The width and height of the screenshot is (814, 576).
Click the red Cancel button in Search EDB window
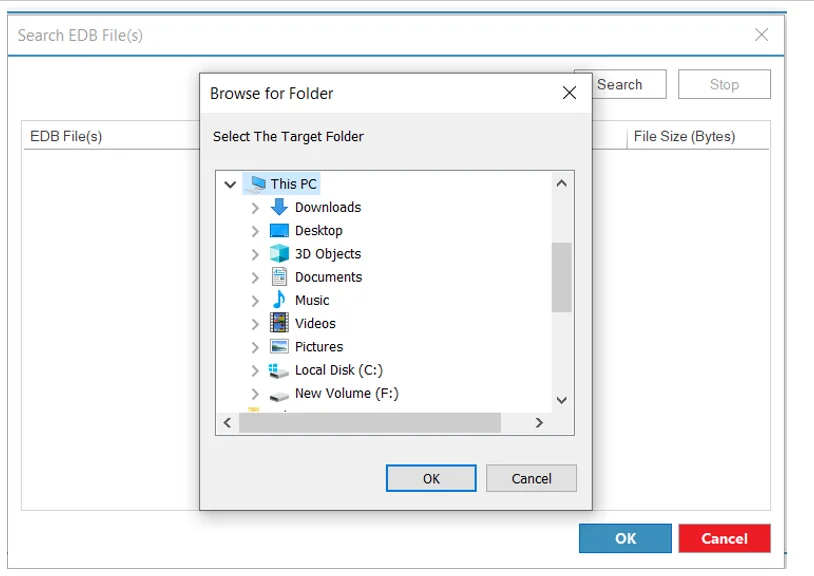coord(724,538)
